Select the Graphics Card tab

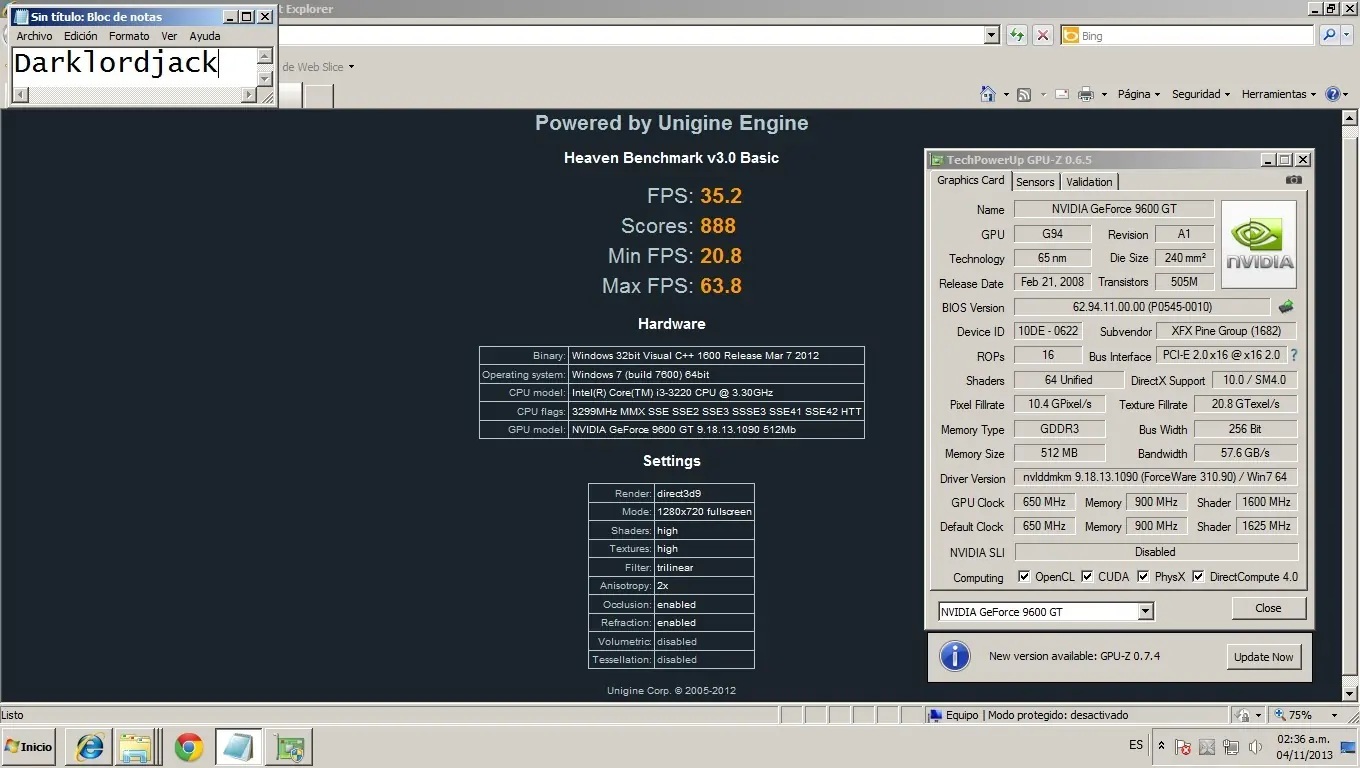pyautogui.click(x=970, y=180)
